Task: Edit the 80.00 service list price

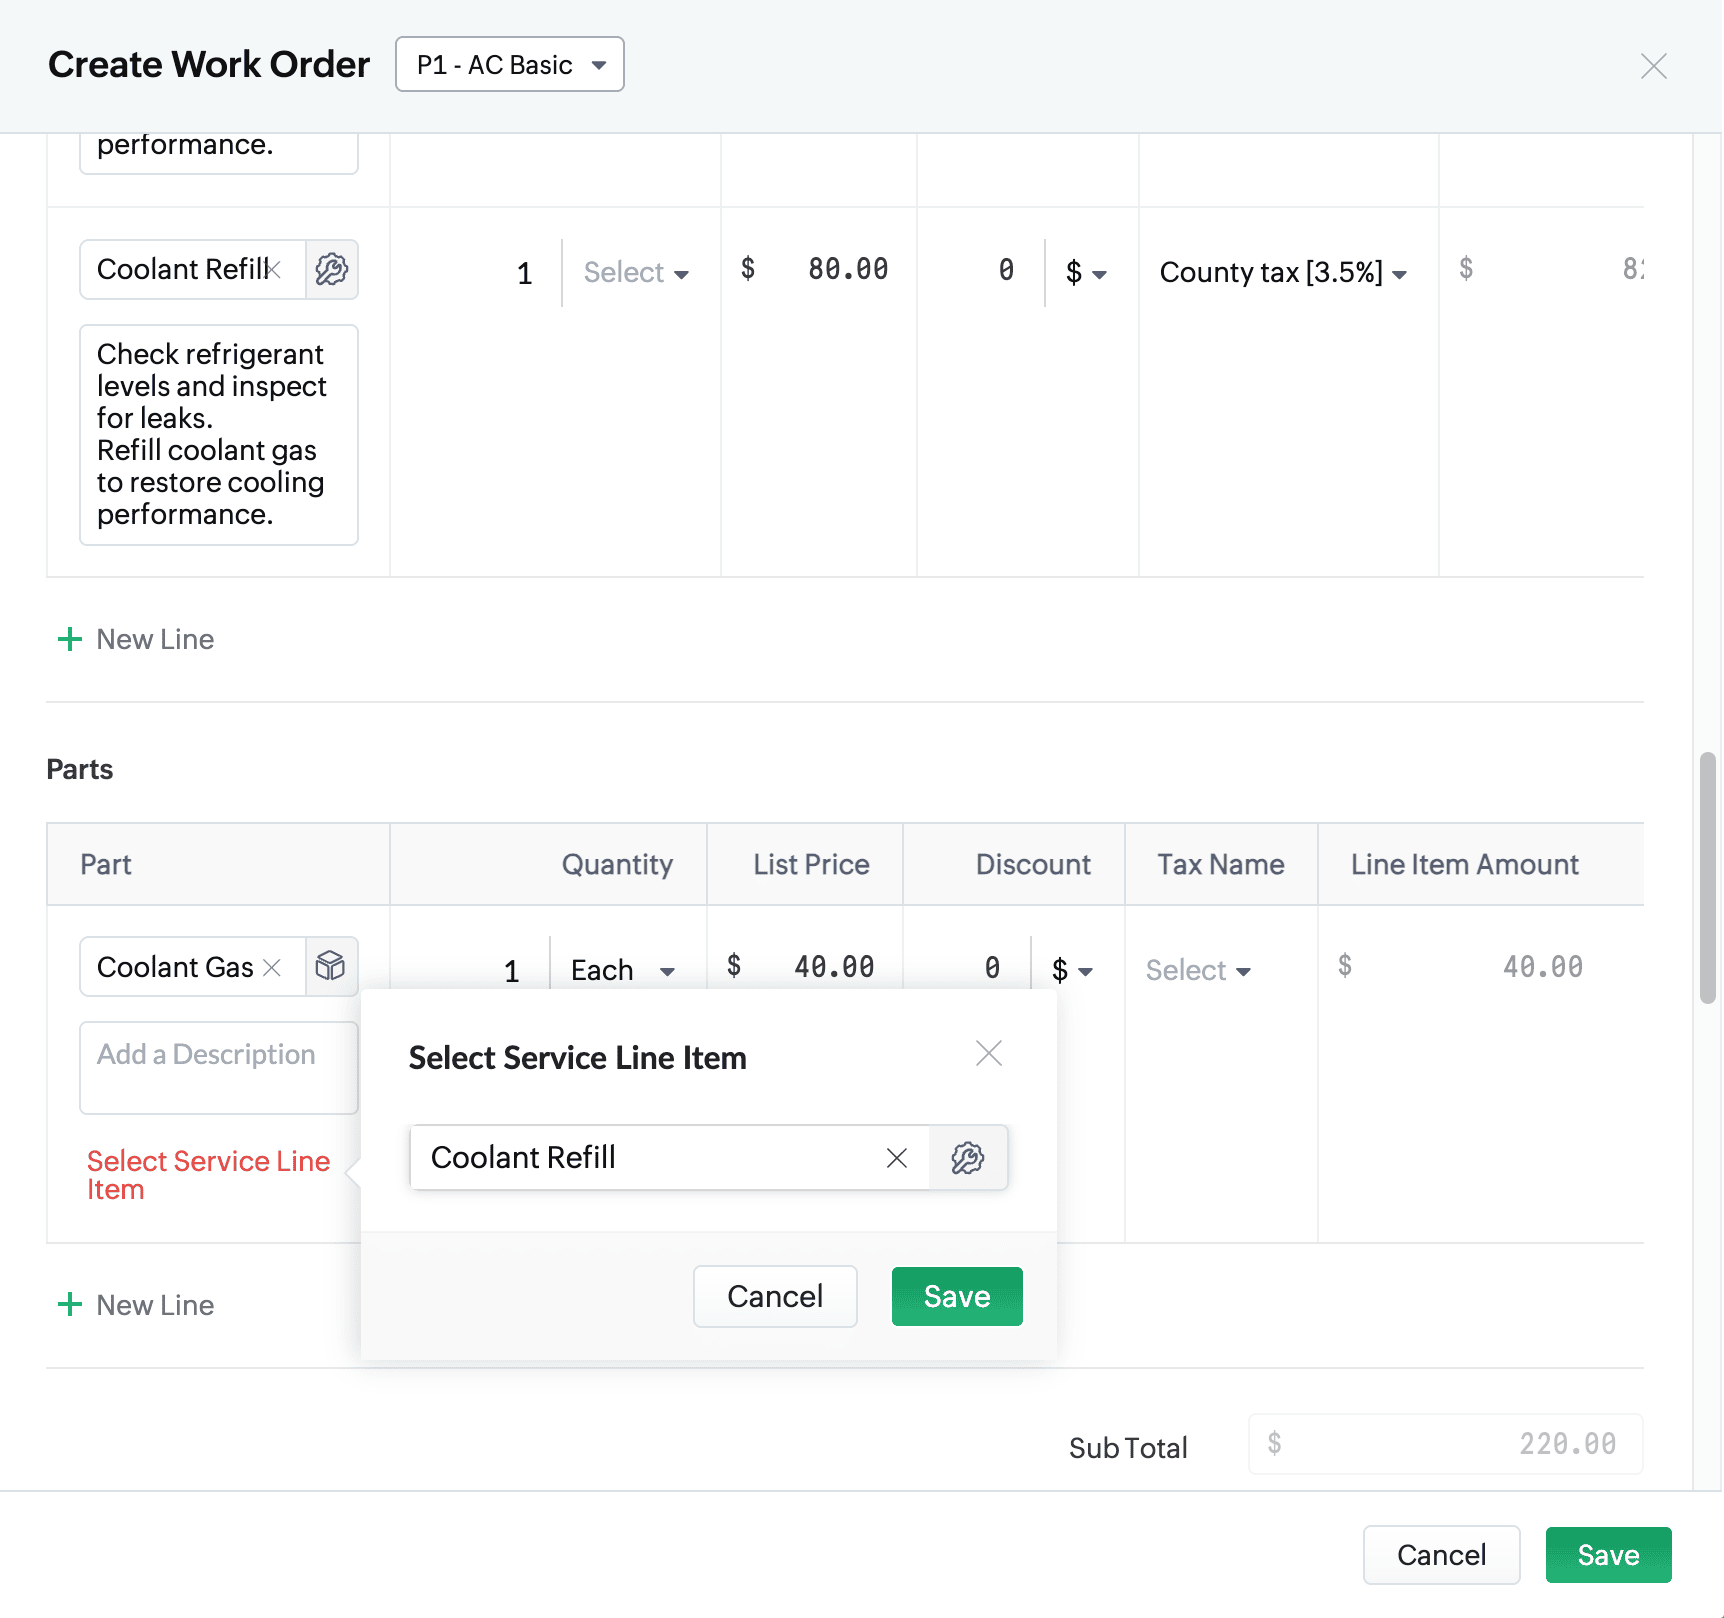Action: pos(847,269)
